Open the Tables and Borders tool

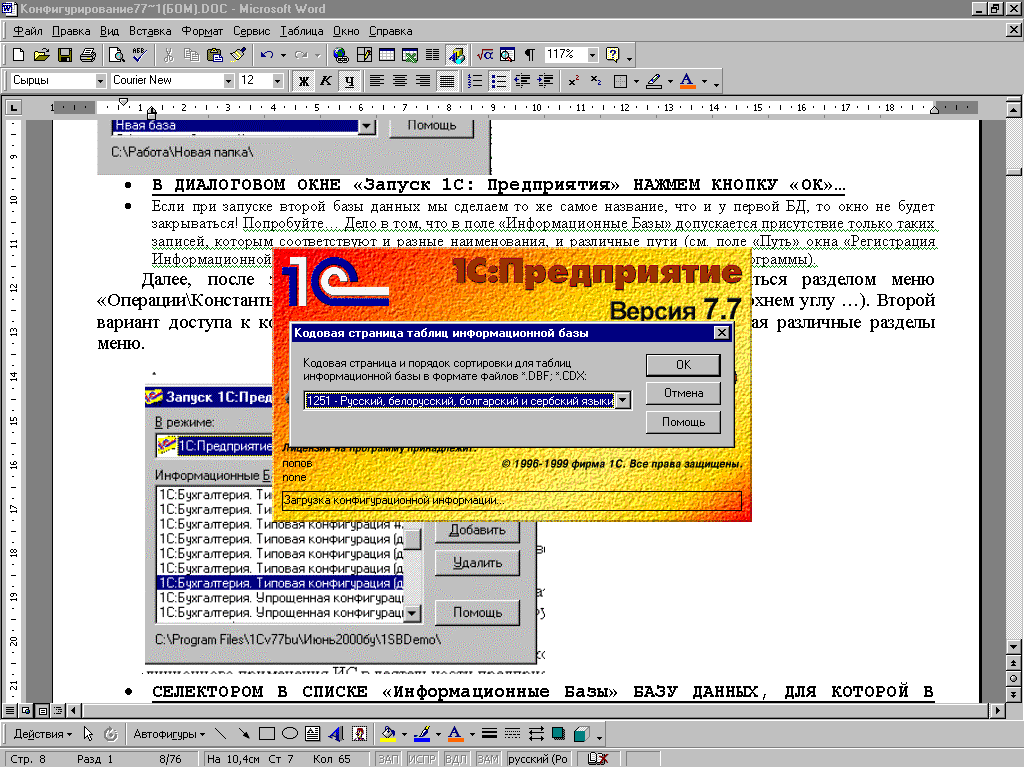pos(364,55)
